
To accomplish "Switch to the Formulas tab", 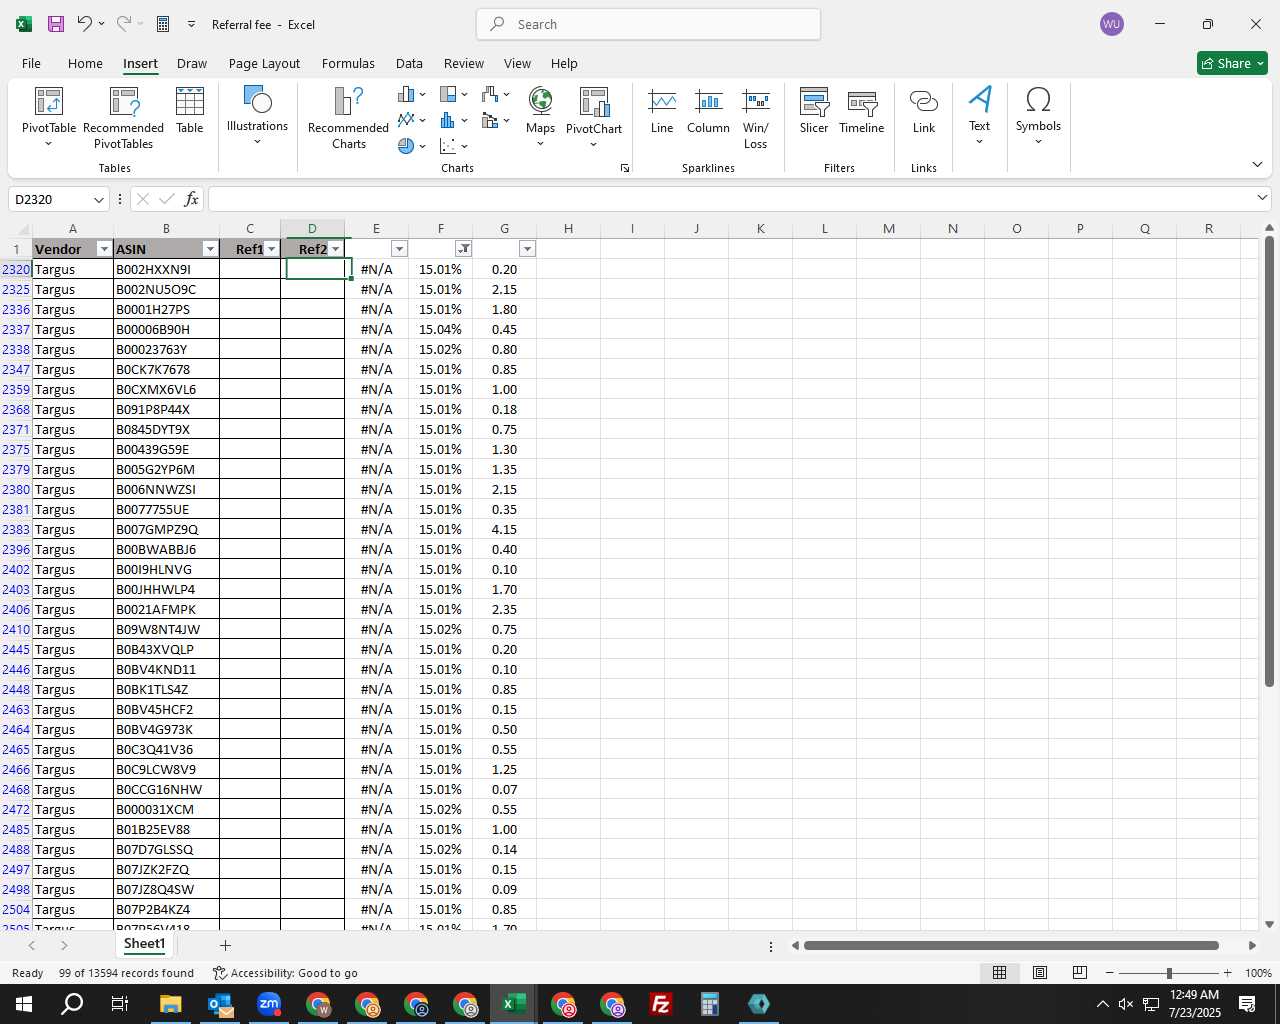I will click(x=348, y=63).
